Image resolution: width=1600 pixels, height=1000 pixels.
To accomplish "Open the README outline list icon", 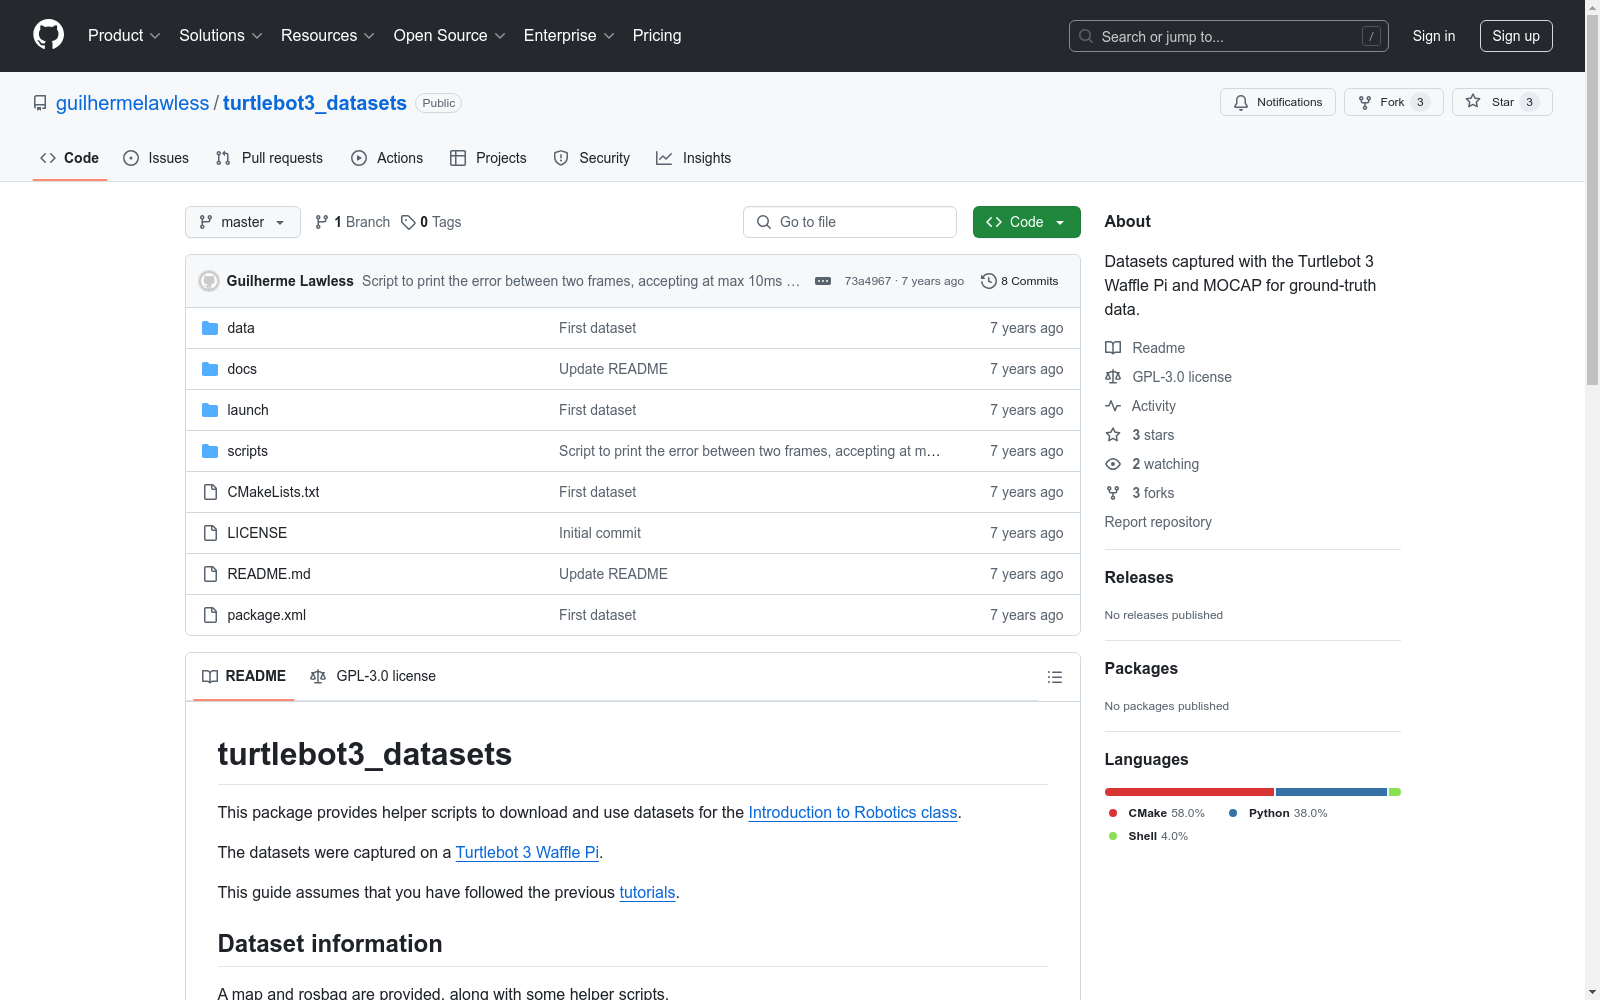I will [x=1054, y=677].
